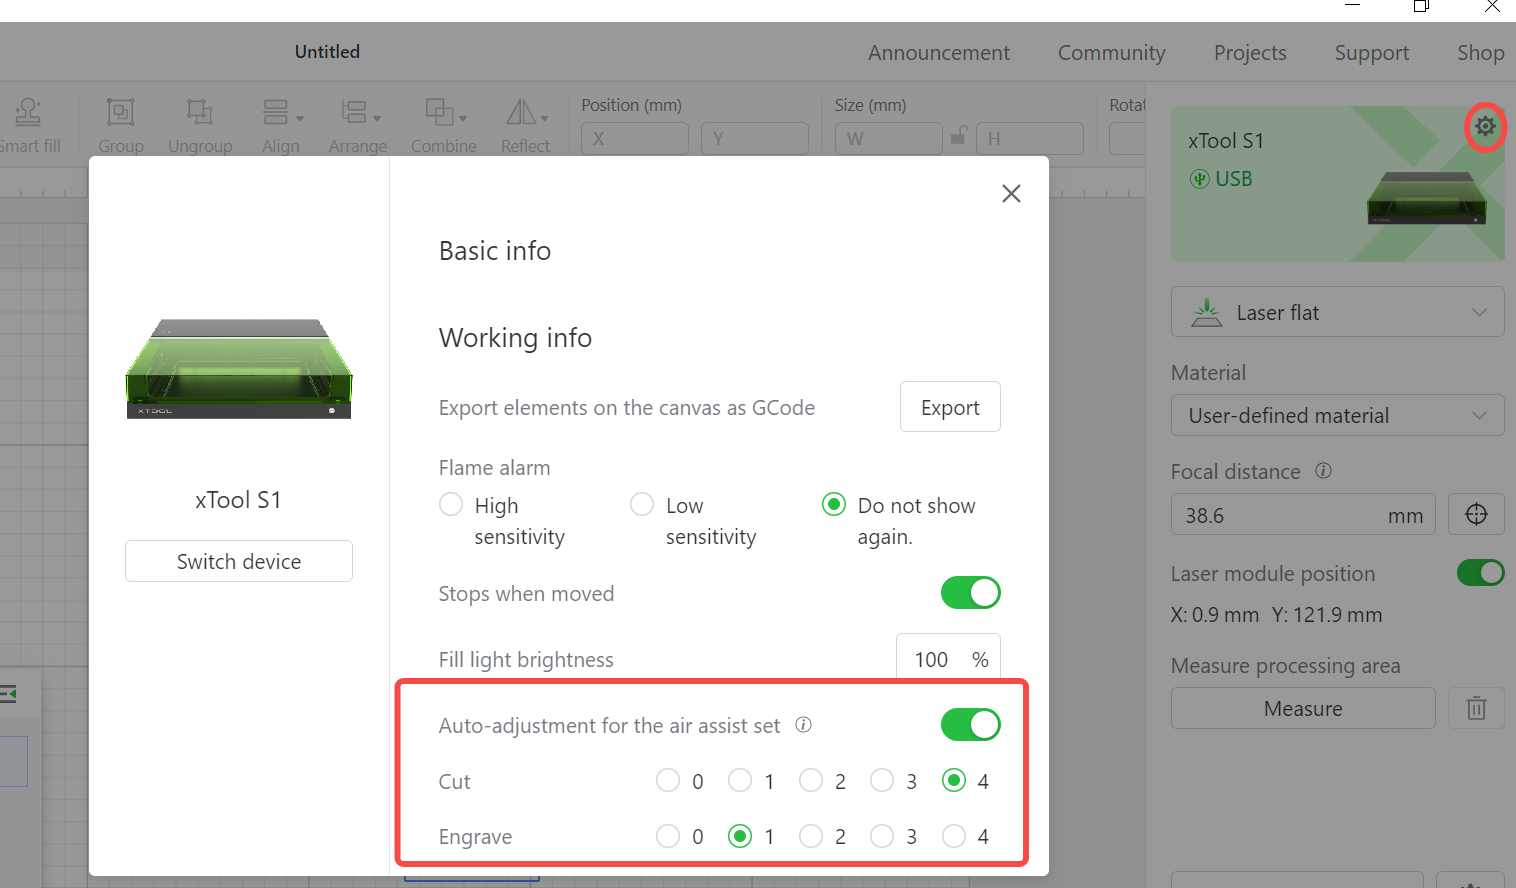
Task: Open the Shop menu
Action: (x=1480, y=53)
